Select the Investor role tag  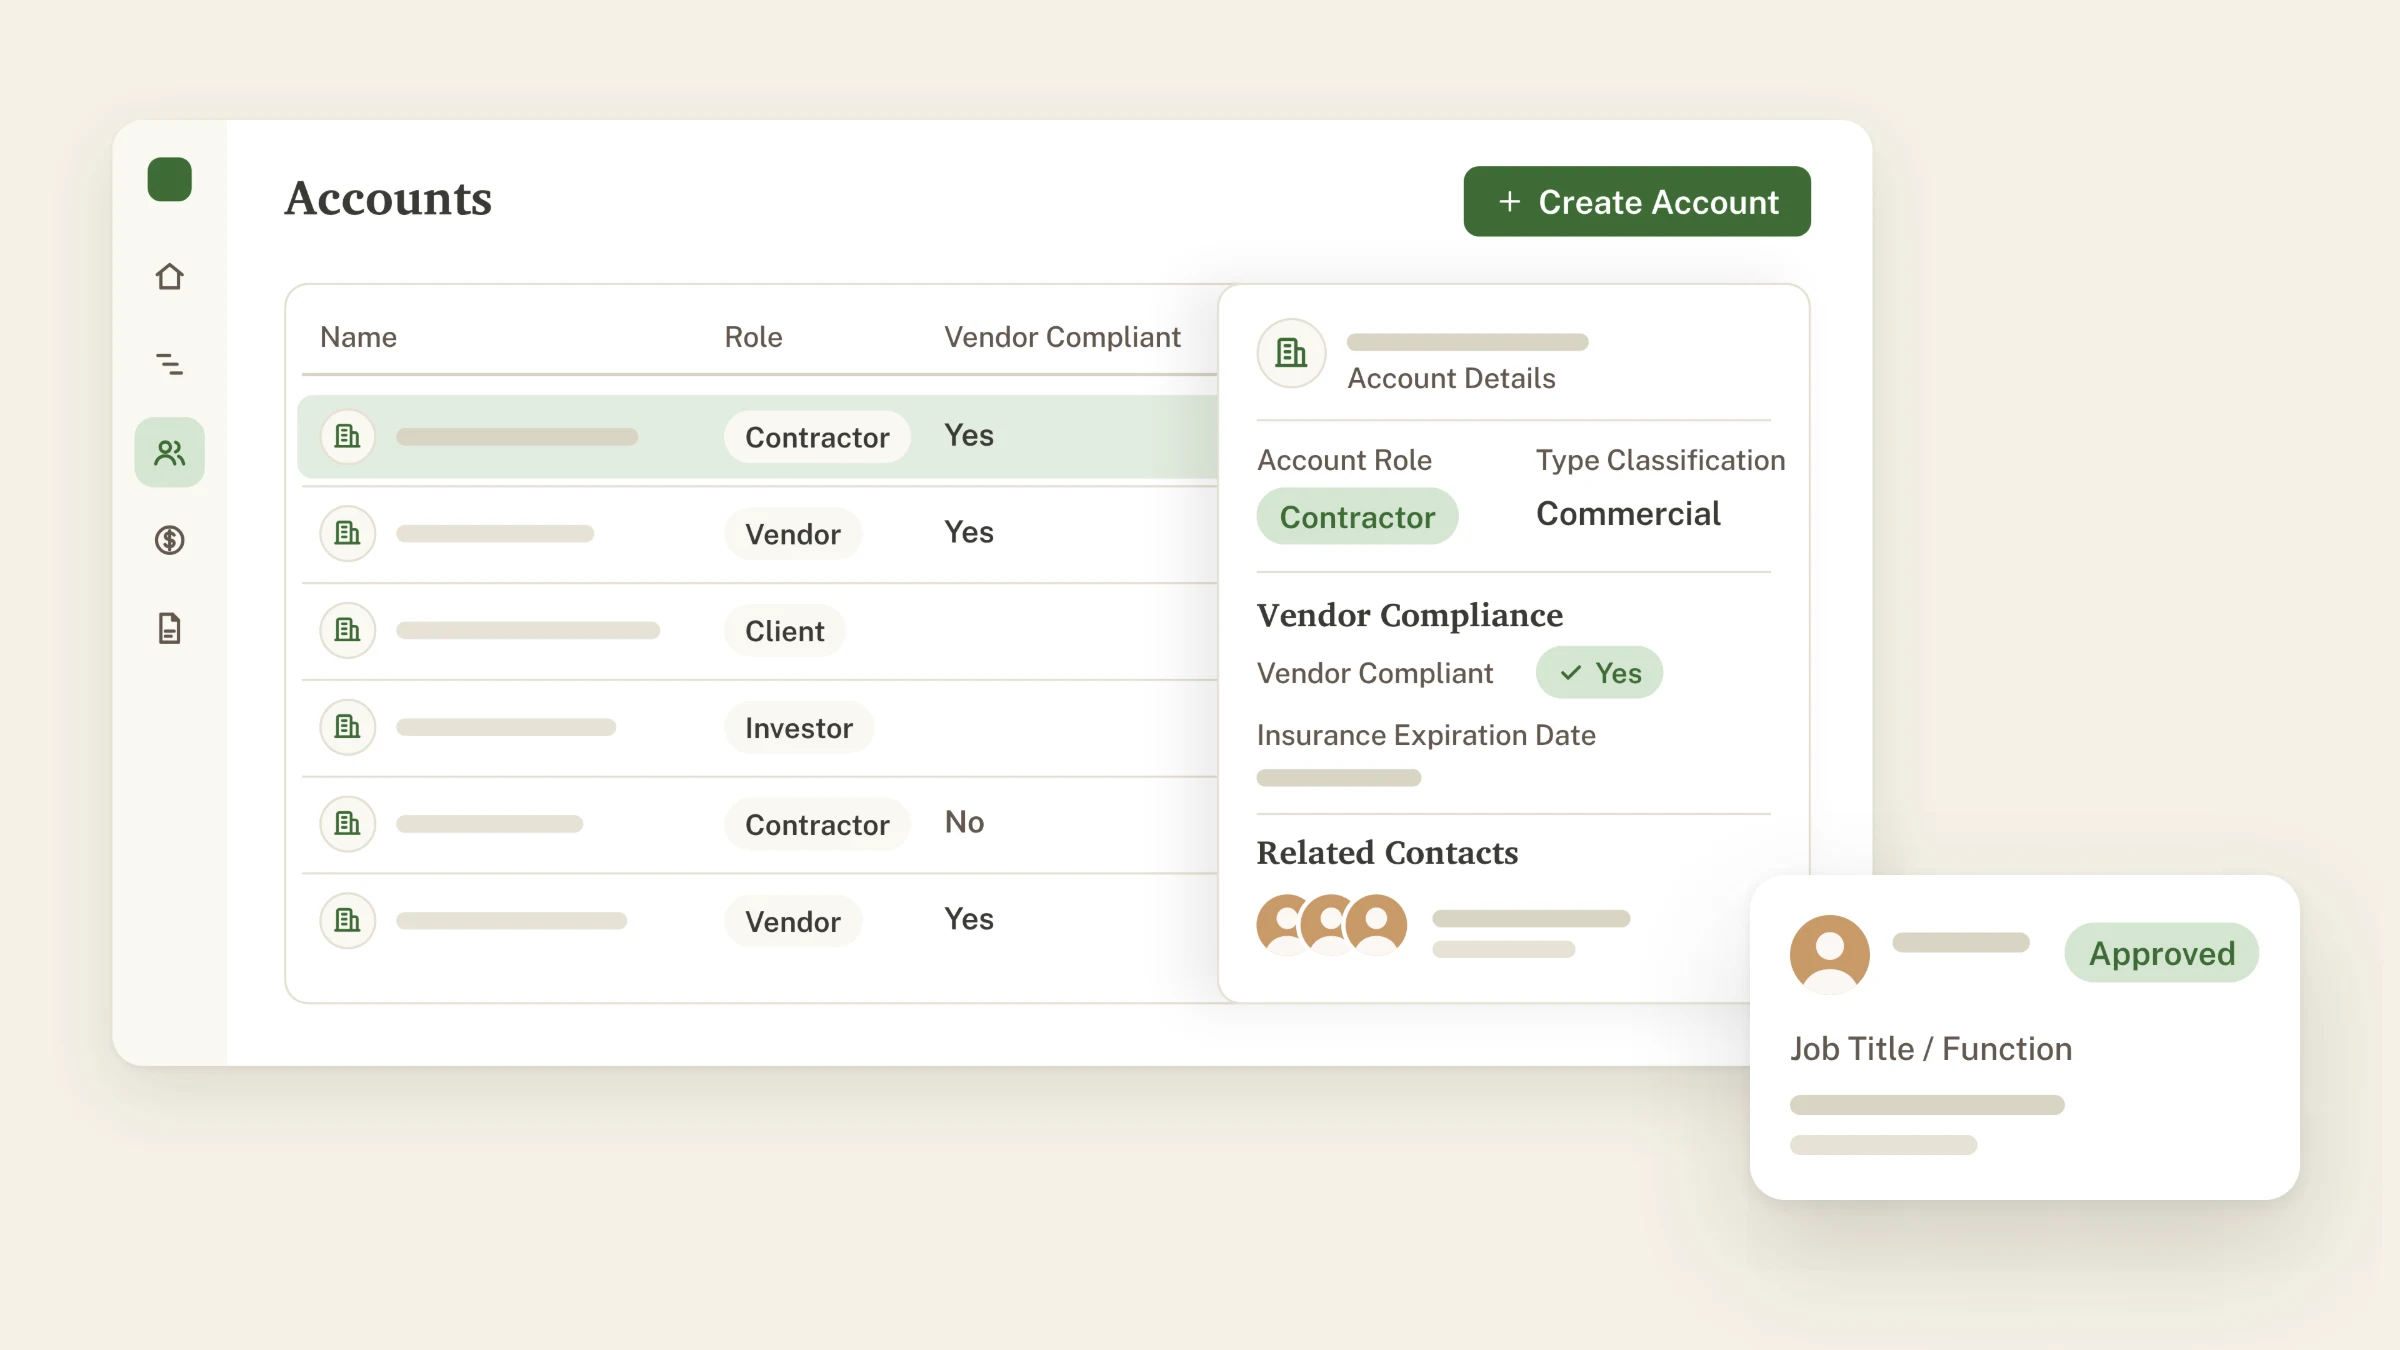coord(799,728)
